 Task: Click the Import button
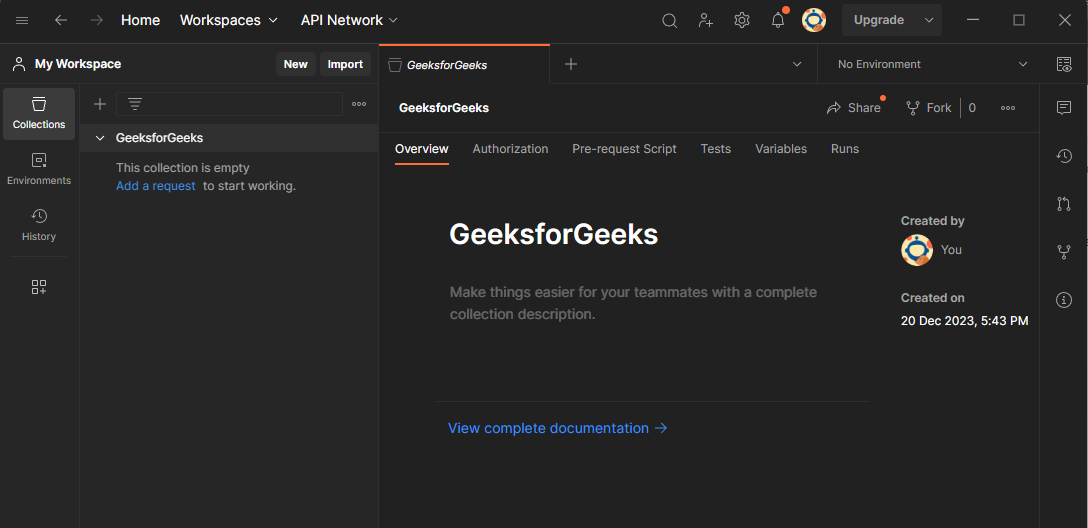(x=345, y=64)
